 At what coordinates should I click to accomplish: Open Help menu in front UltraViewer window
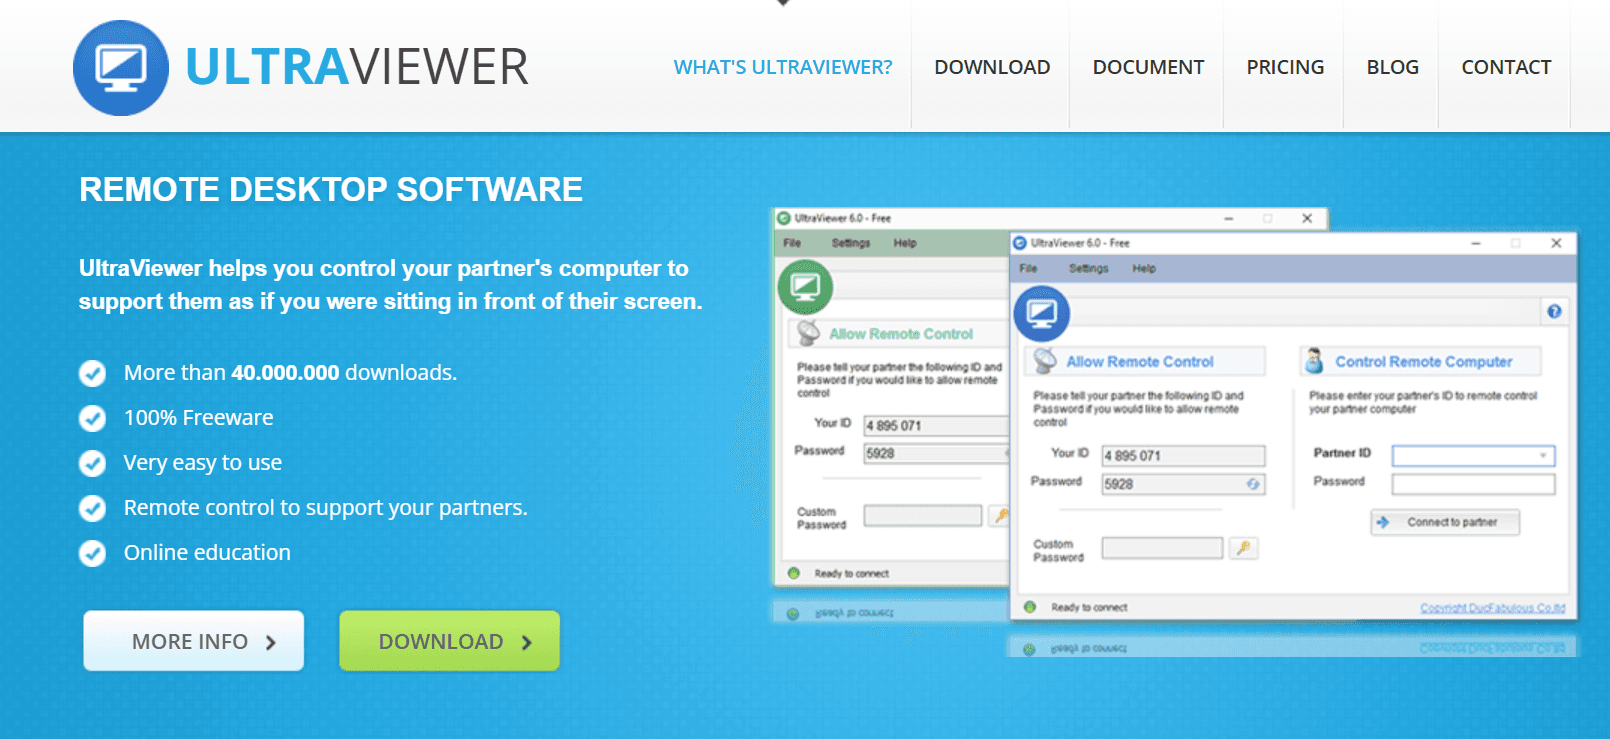click(x=1144, y=269)
